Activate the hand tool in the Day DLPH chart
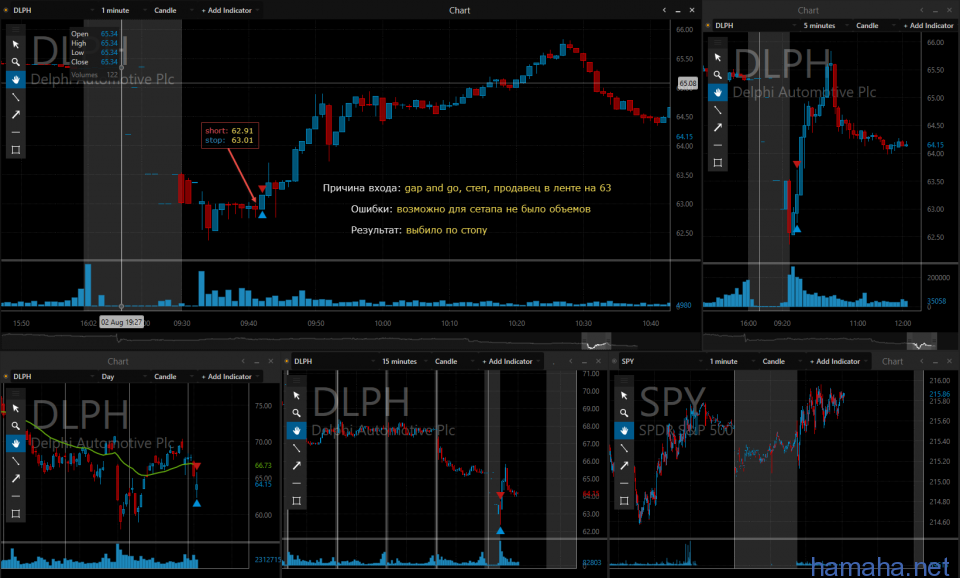The image size is (960, 578). (x=16, y=443)
